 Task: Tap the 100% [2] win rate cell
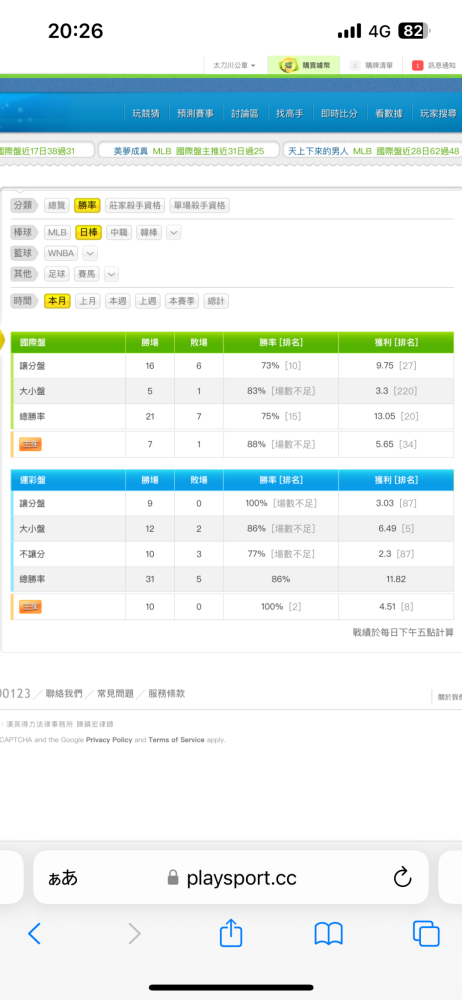(281, 607)
